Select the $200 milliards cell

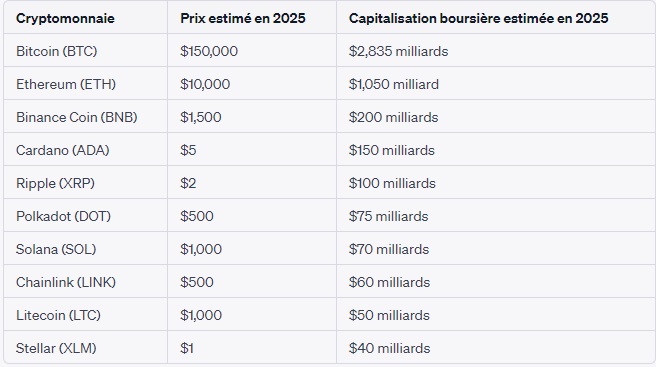[393, 117]
